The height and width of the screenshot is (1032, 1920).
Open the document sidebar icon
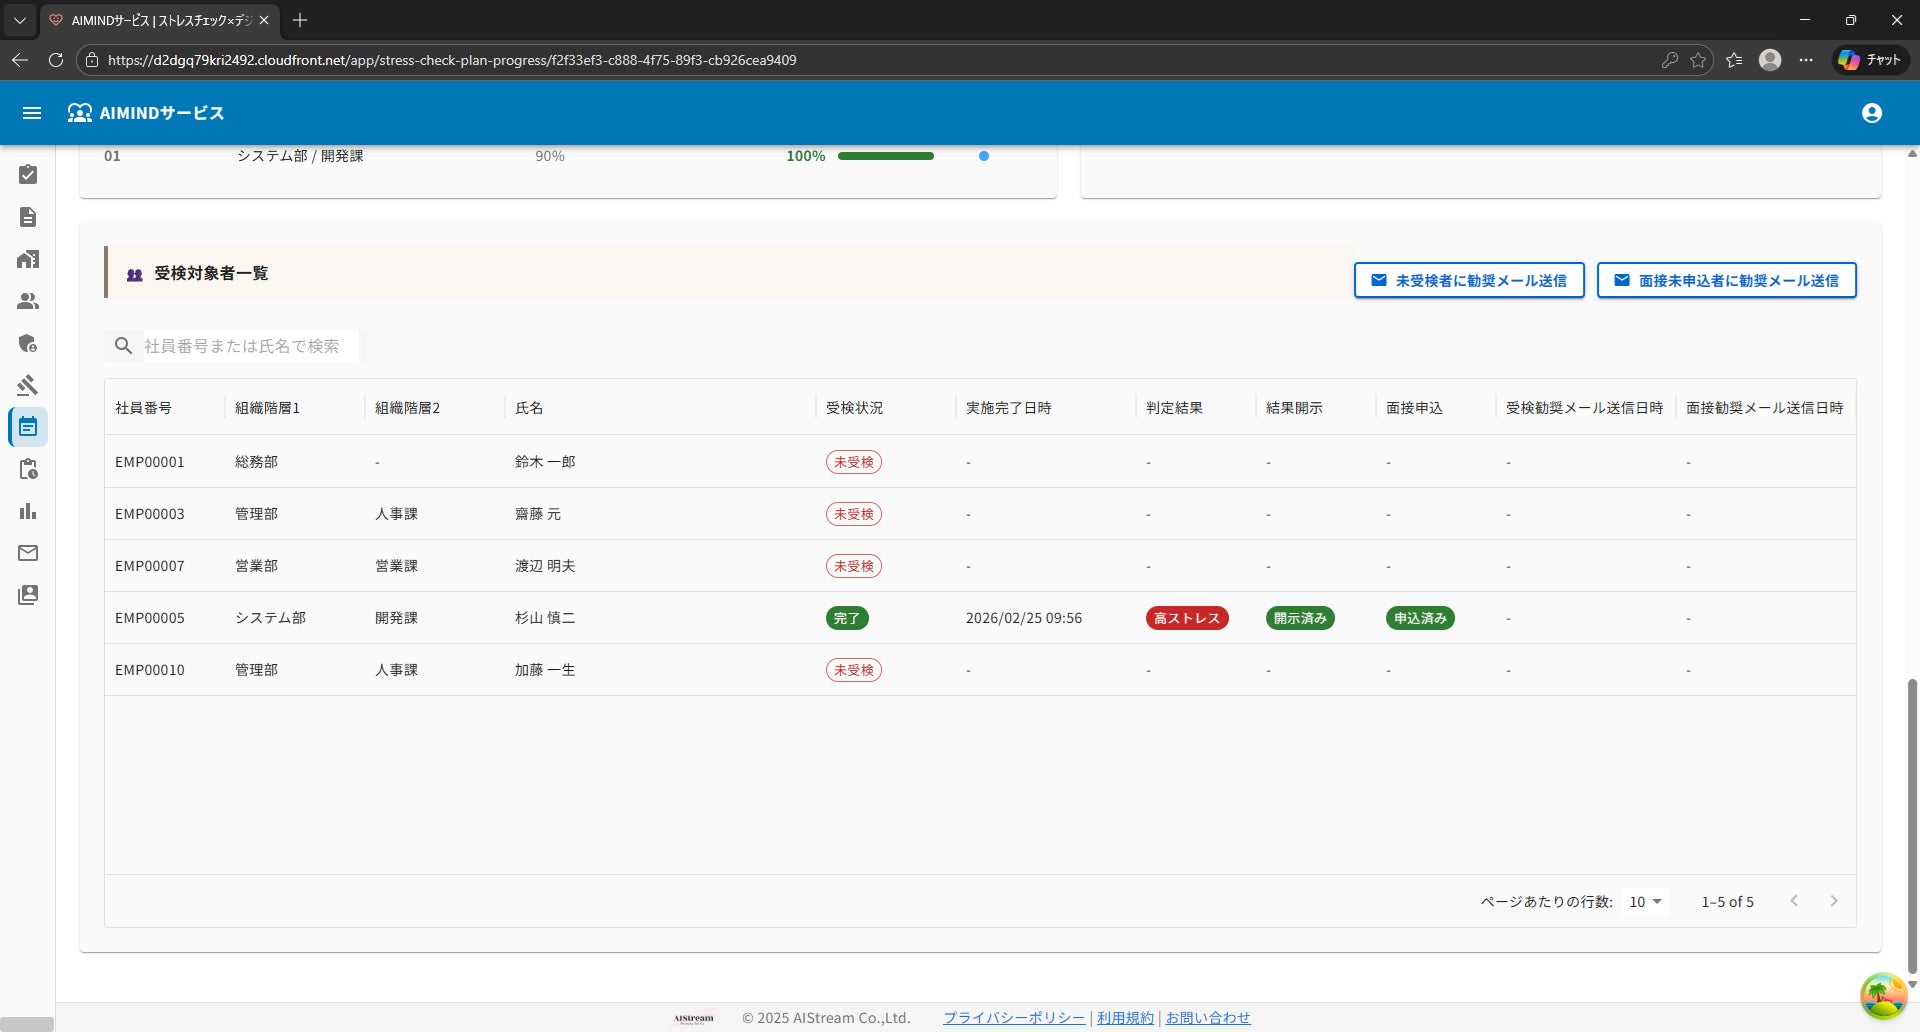28,217
